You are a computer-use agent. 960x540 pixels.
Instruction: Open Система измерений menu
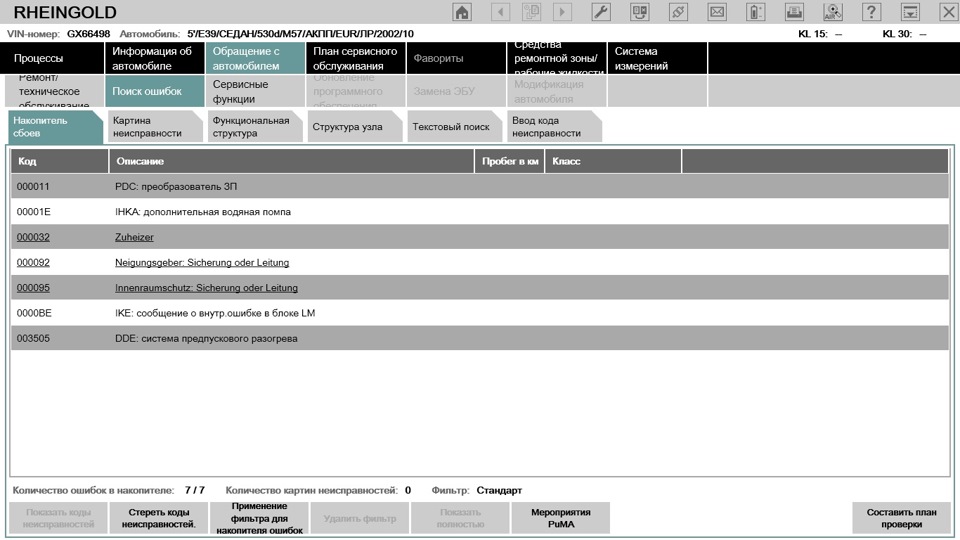tap(657, 58)
